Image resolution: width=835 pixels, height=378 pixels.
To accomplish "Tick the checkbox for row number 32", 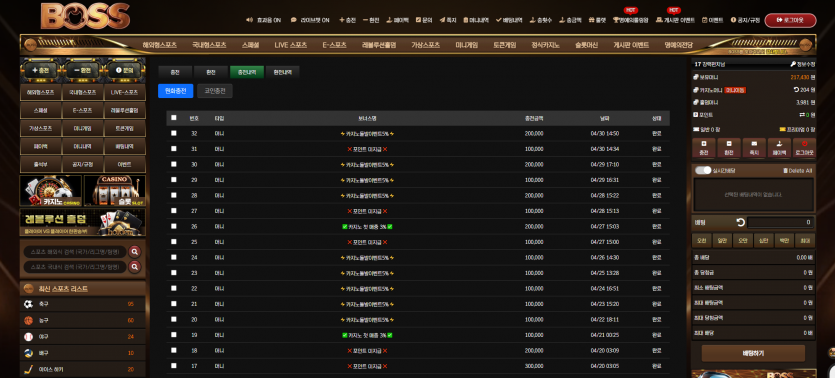I will click(x=174, y=133).
